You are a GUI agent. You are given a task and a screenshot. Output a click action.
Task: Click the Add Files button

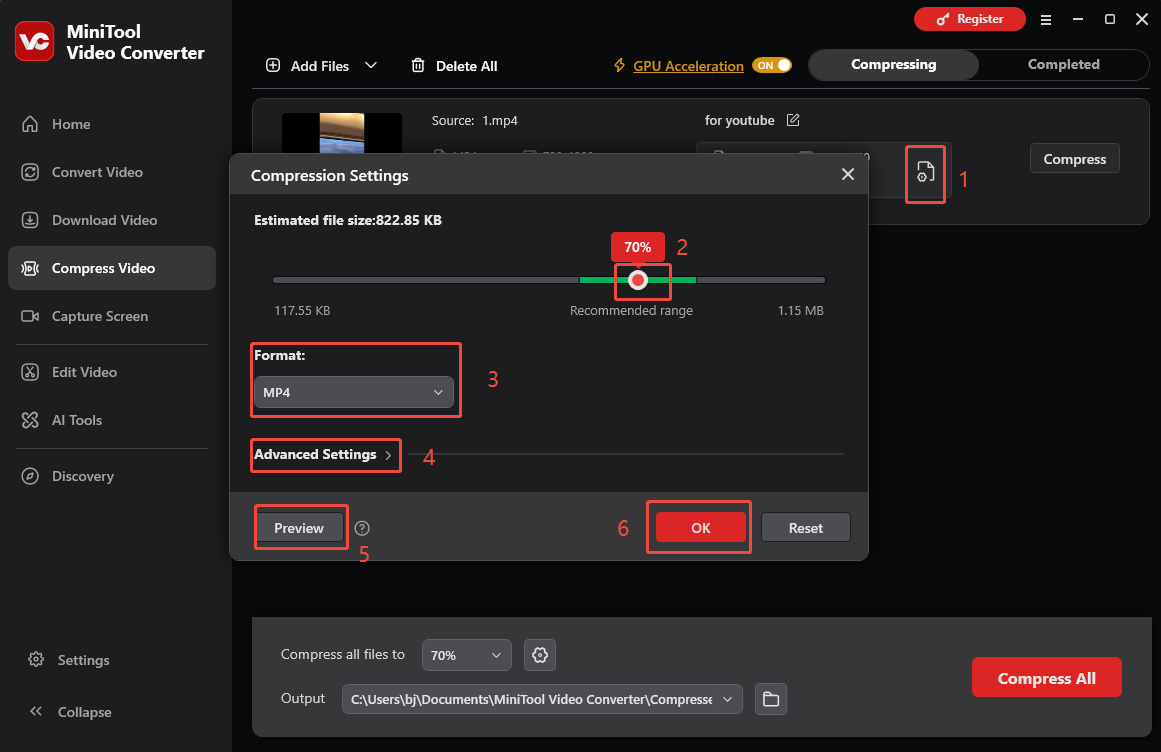point(307,66)
